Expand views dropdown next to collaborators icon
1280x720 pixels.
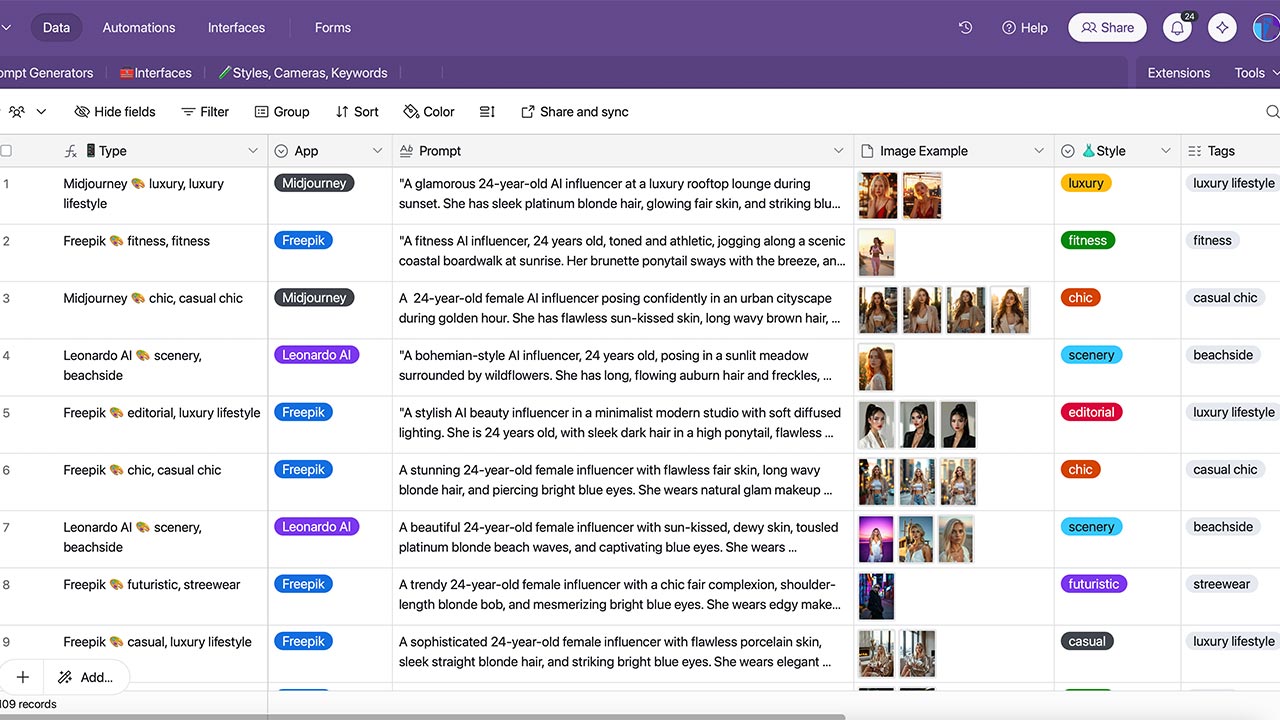coord(41,112)
